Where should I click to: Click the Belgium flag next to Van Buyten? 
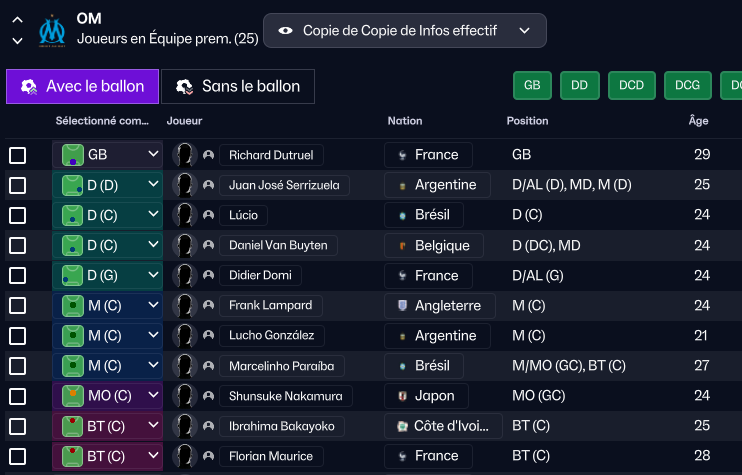click(403, 246)
